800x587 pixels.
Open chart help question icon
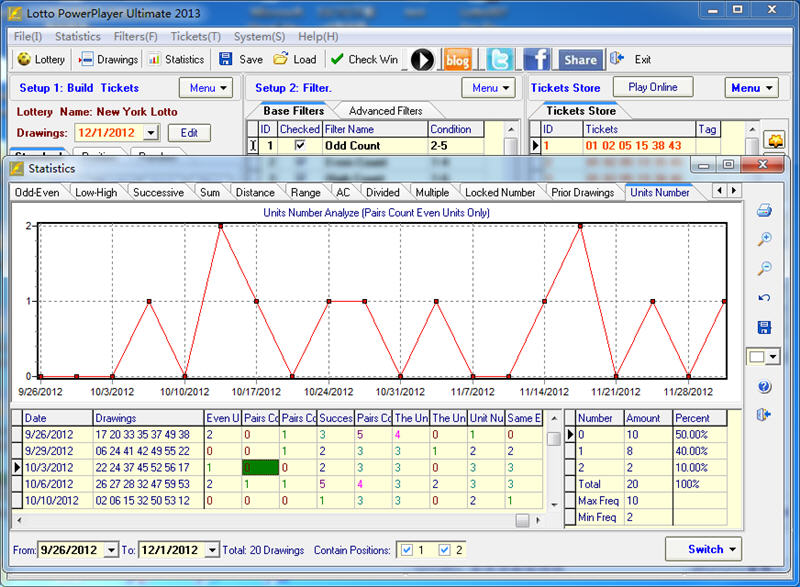click(764, 387)
